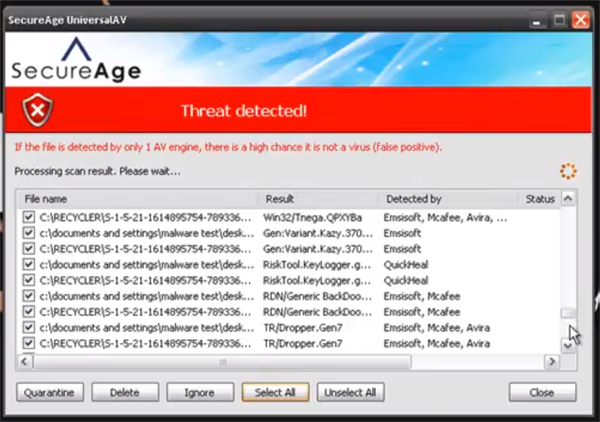This screenshot has width=600, height=422.
Task: Close the window using the red X
Action: pos(580,20)
